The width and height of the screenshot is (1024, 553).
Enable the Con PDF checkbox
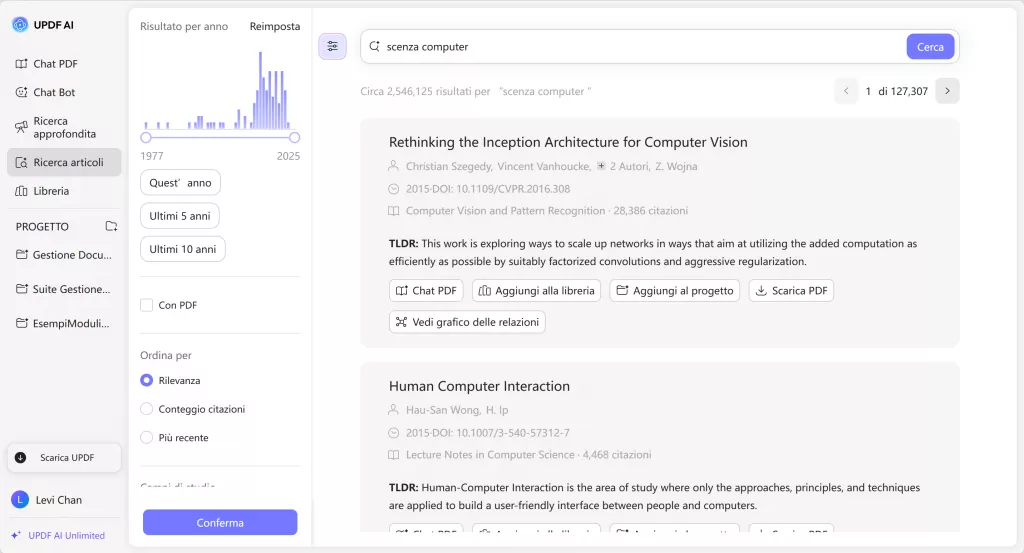point(147,305)
